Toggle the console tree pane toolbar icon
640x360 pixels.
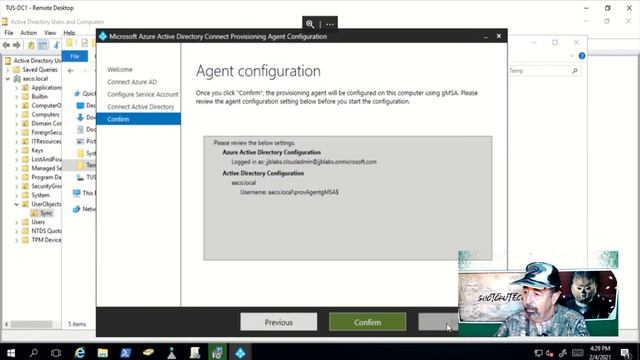click(42, 45)
